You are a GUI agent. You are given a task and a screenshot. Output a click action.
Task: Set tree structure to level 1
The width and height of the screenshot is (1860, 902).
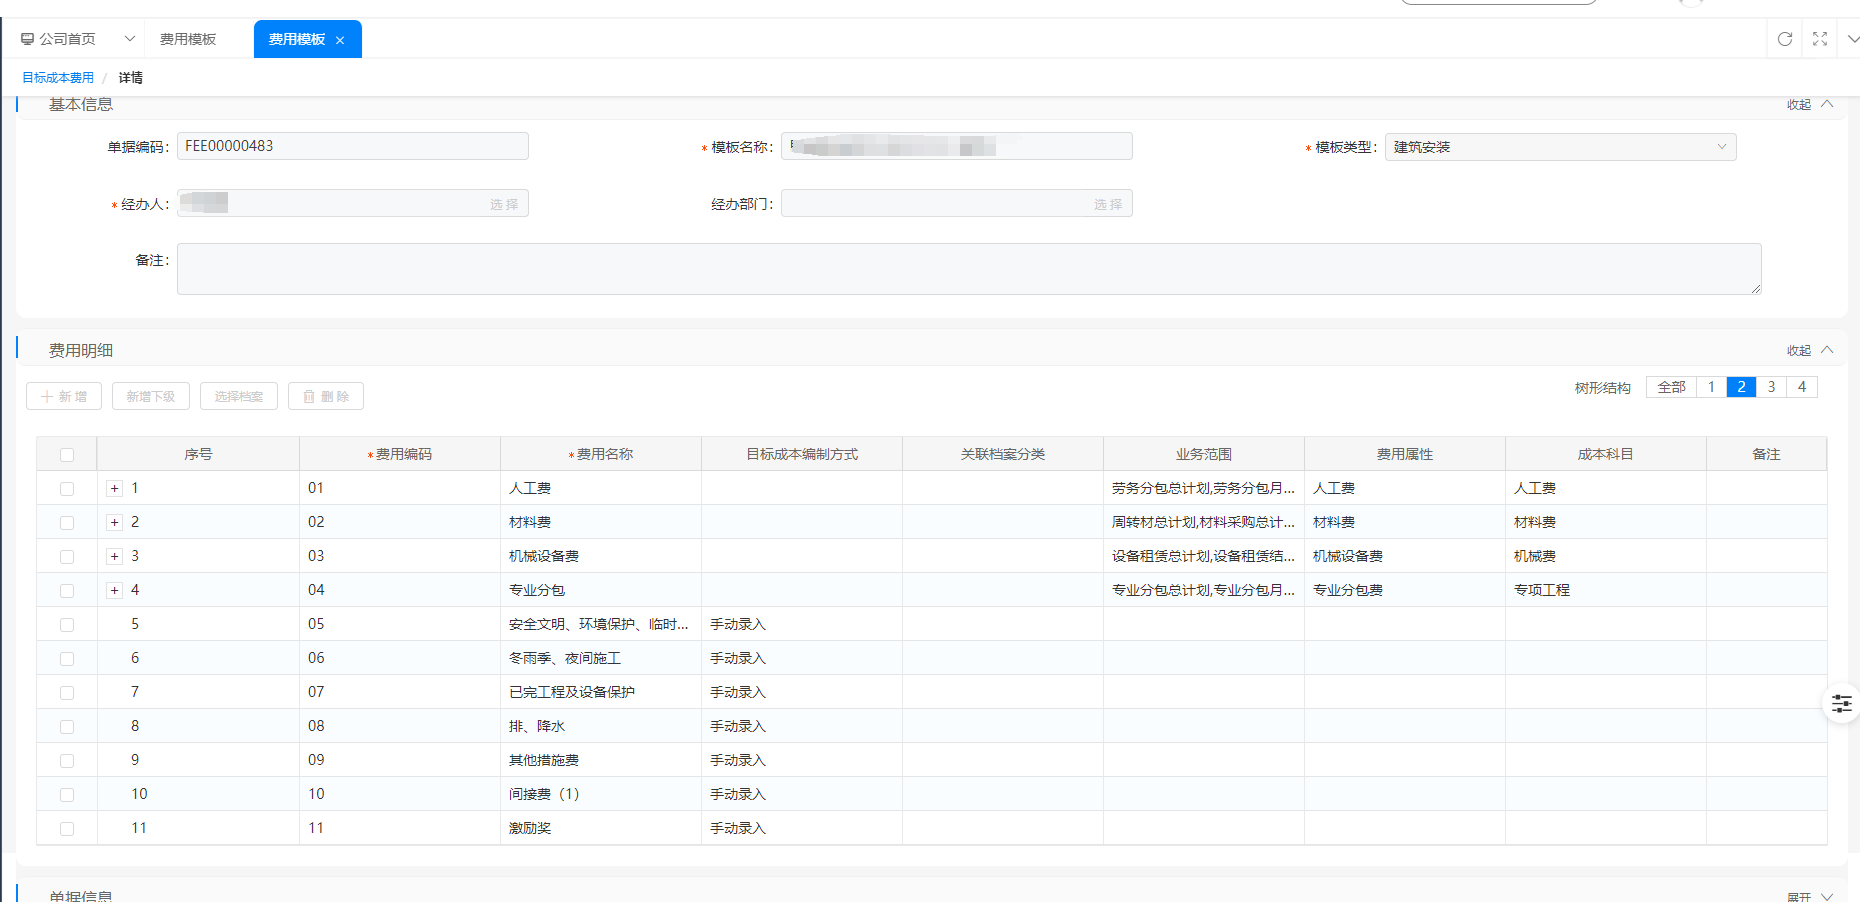point(1711,387)
